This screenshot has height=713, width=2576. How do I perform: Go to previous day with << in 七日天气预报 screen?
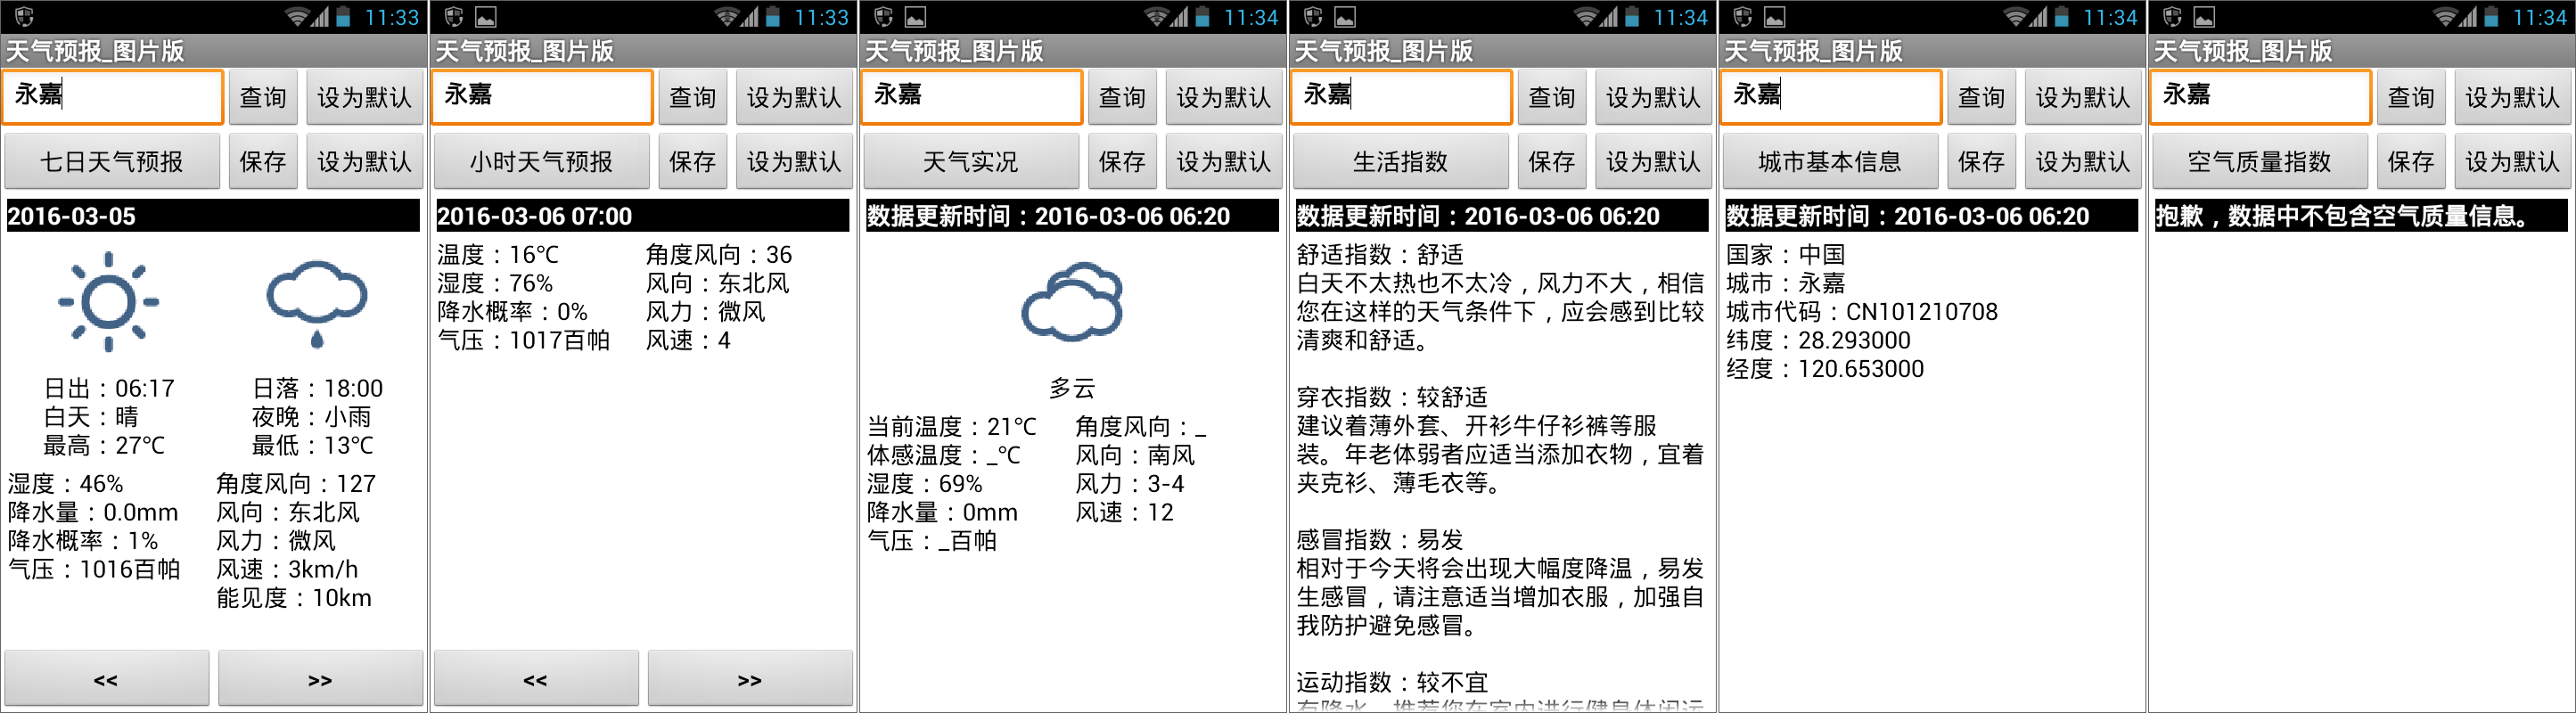[107, 679]
